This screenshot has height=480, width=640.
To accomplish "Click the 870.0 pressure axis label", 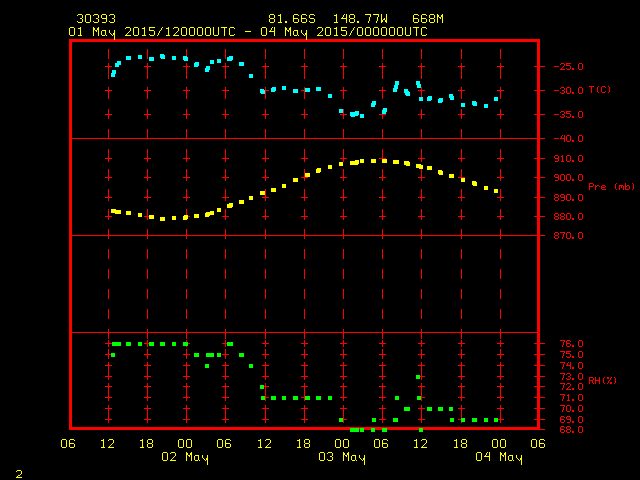I will coord(568,236).
